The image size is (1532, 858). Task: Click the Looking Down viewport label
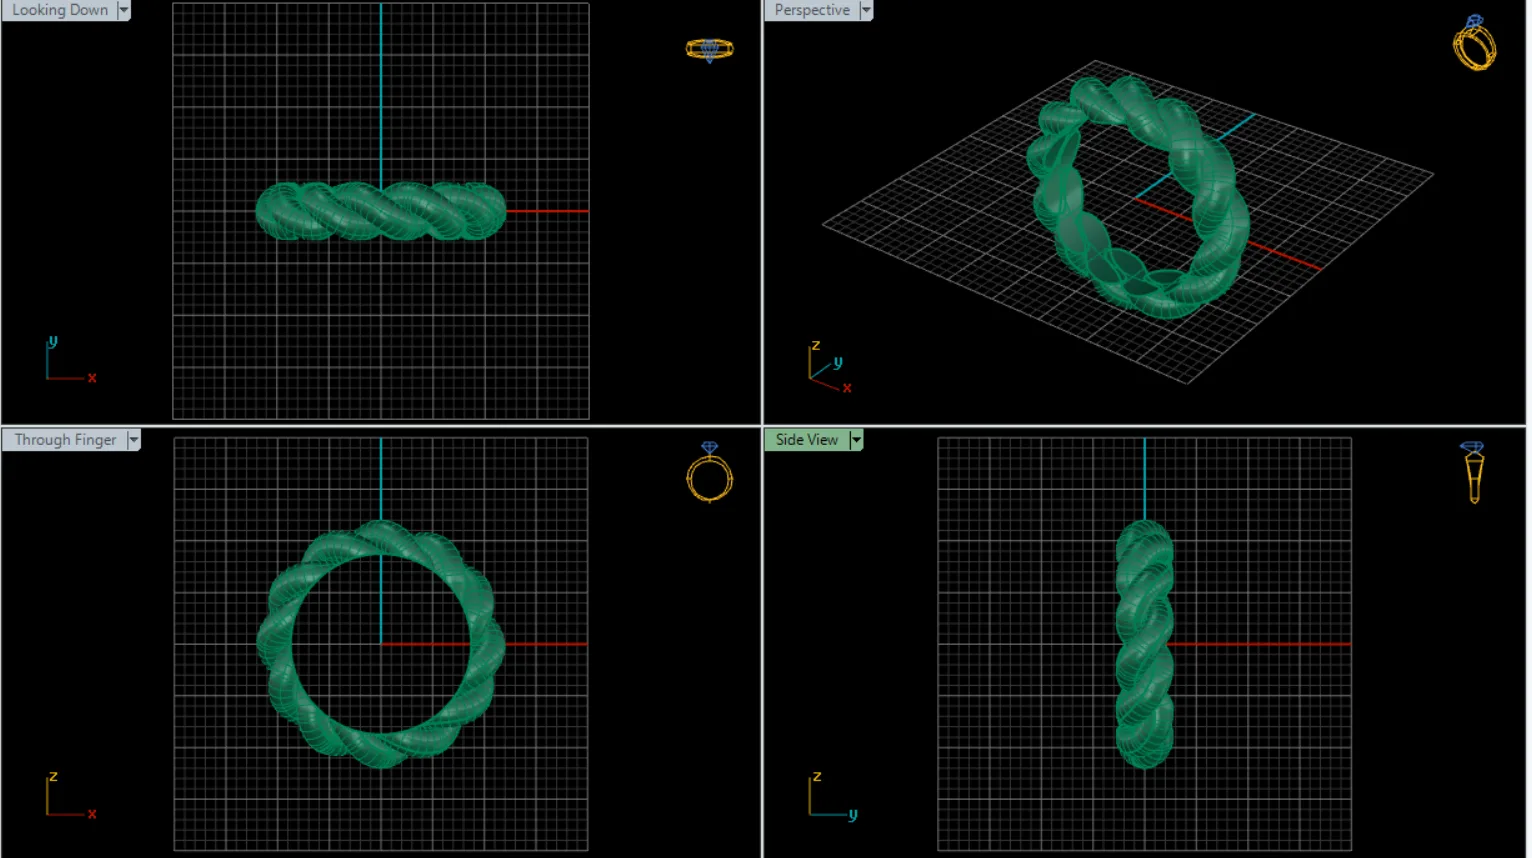[x=60, y=10]
